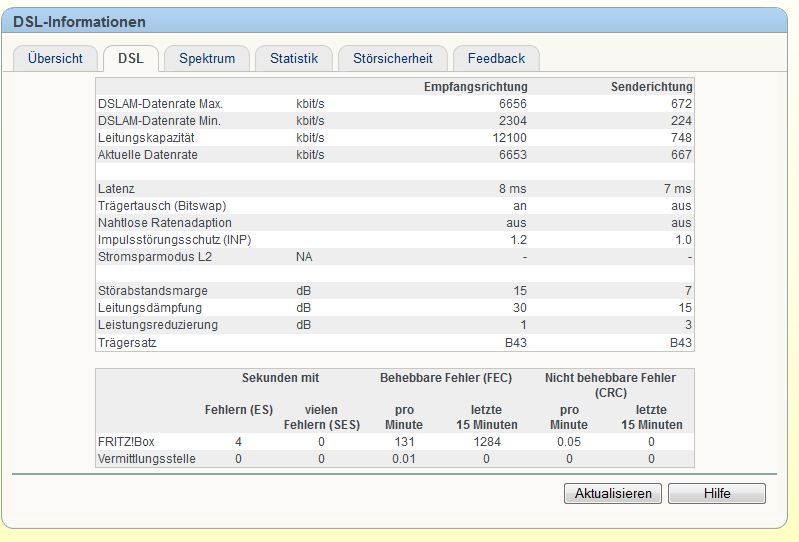The image size is (799, 542).
Task: Click the Leitungsdämpfung label
Action: tap(150, 308)
